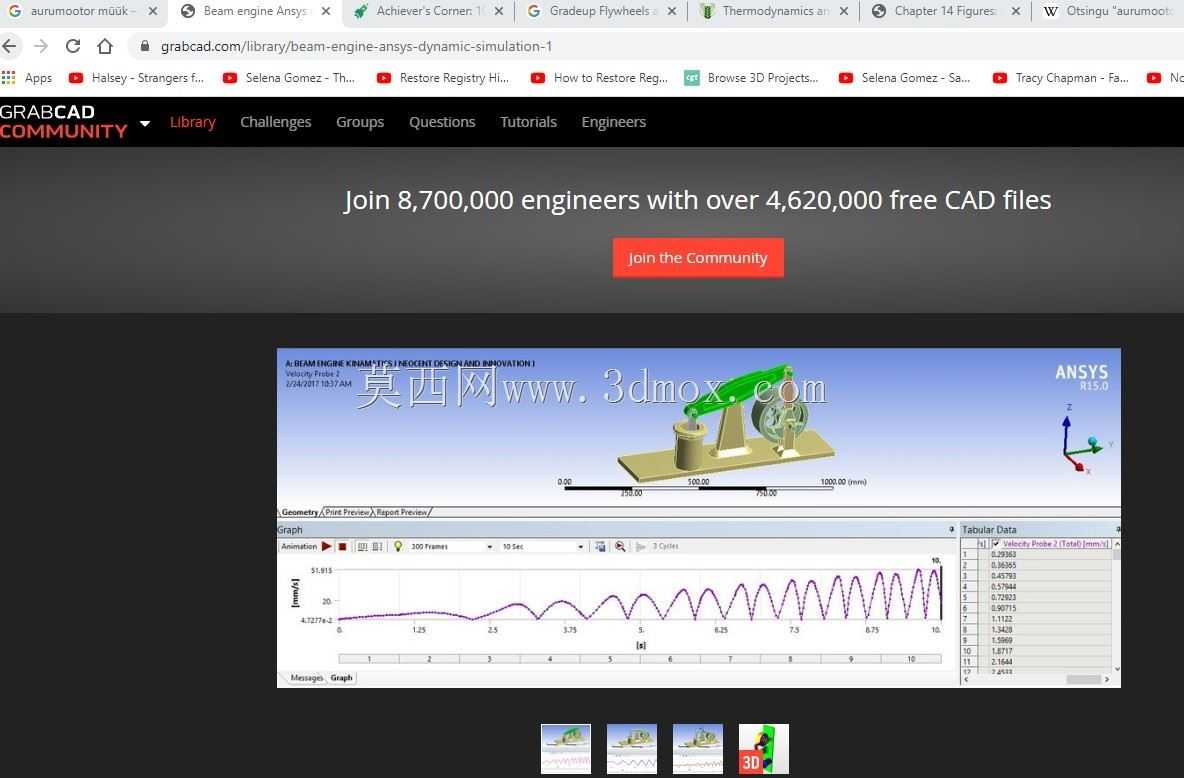Reload the GrabCAD page
This screenshot has width=1184, height=778.
tap(72, 46)
